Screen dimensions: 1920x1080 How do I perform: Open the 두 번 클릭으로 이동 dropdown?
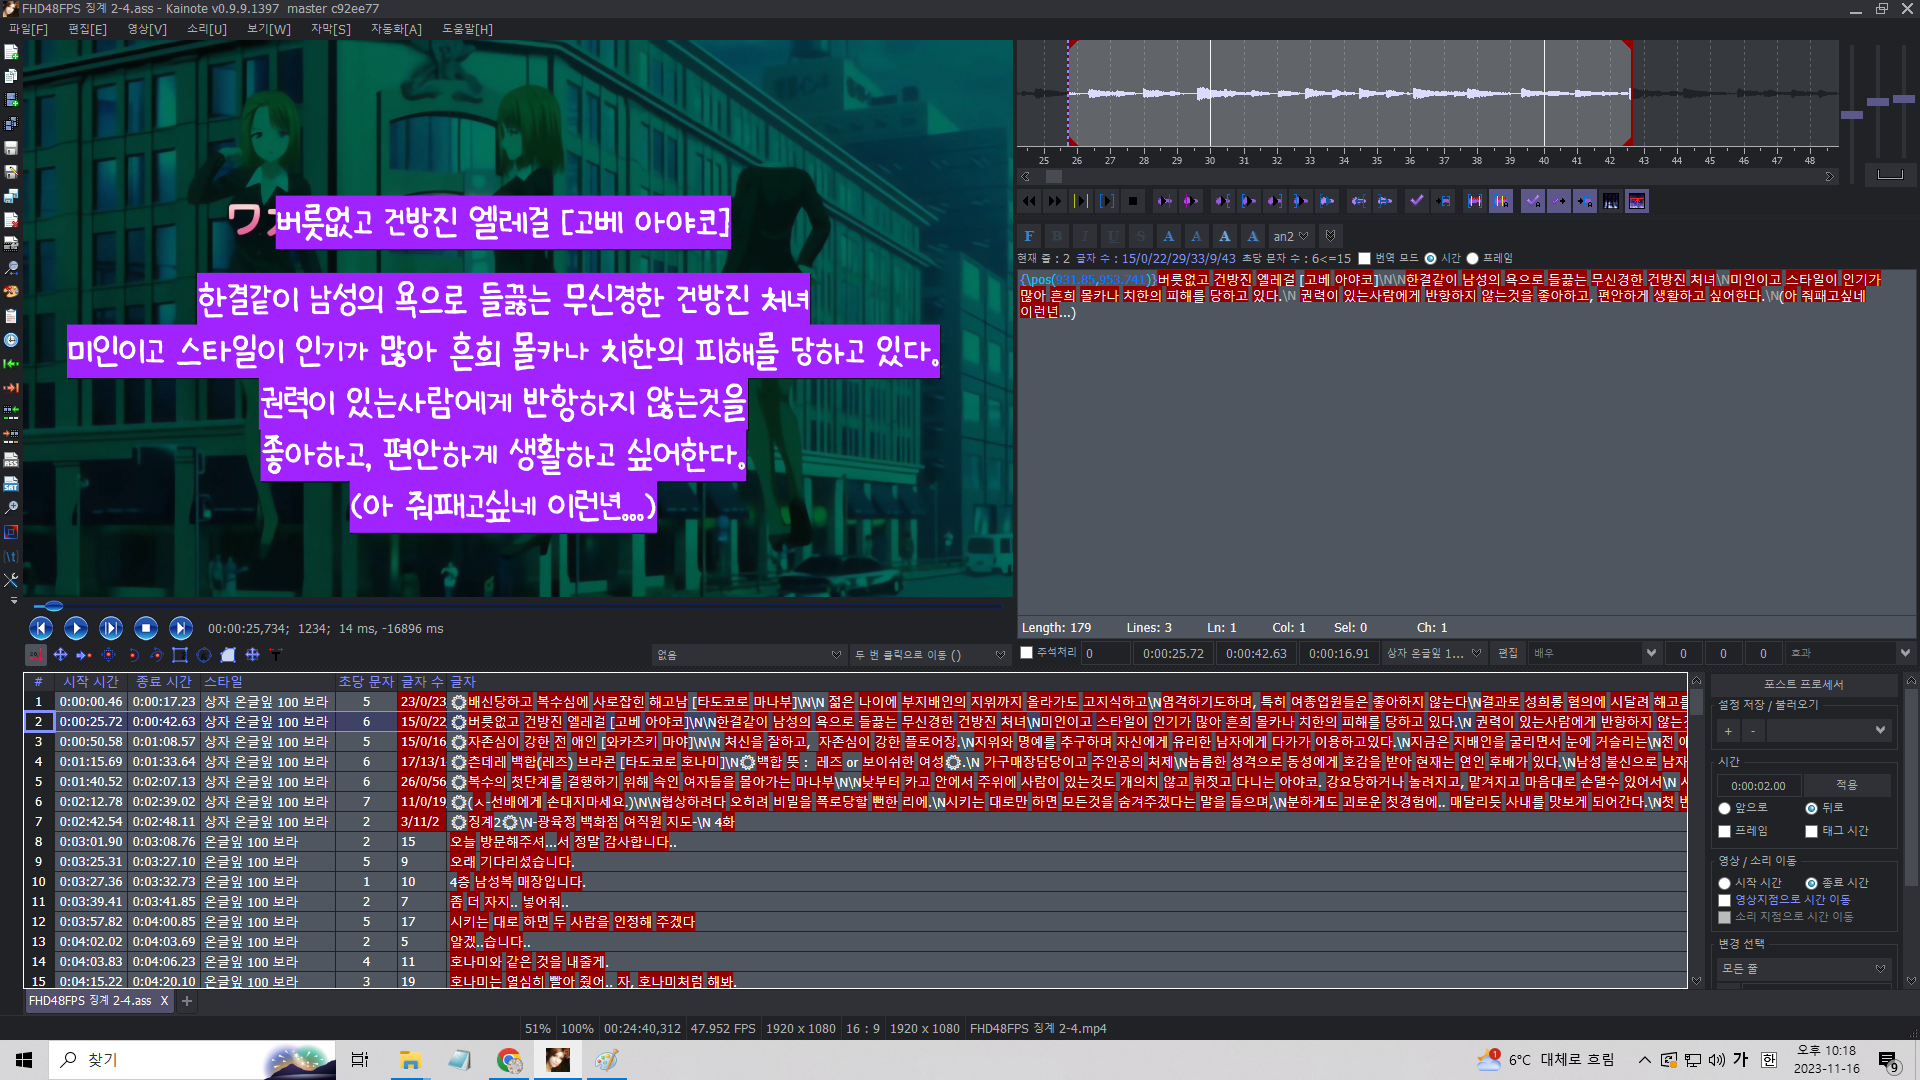[929, 655]
